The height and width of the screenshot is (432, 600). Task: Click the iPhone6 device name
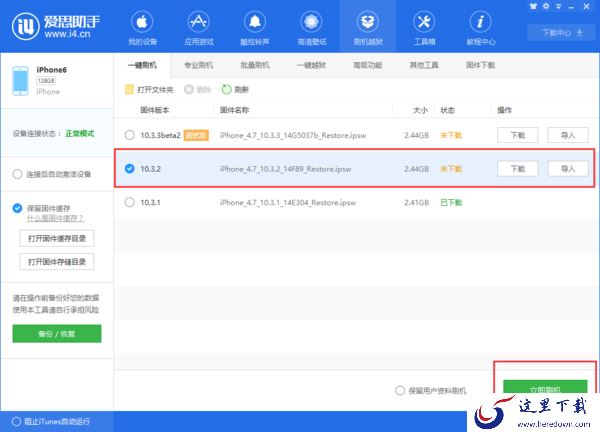coord(51,70)
